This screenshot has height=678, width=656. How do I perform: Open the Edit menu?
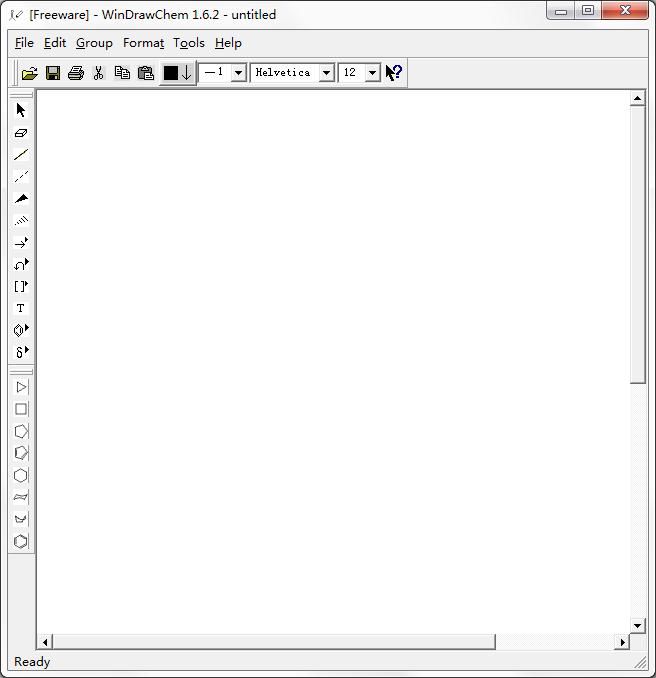pos(55,43)
